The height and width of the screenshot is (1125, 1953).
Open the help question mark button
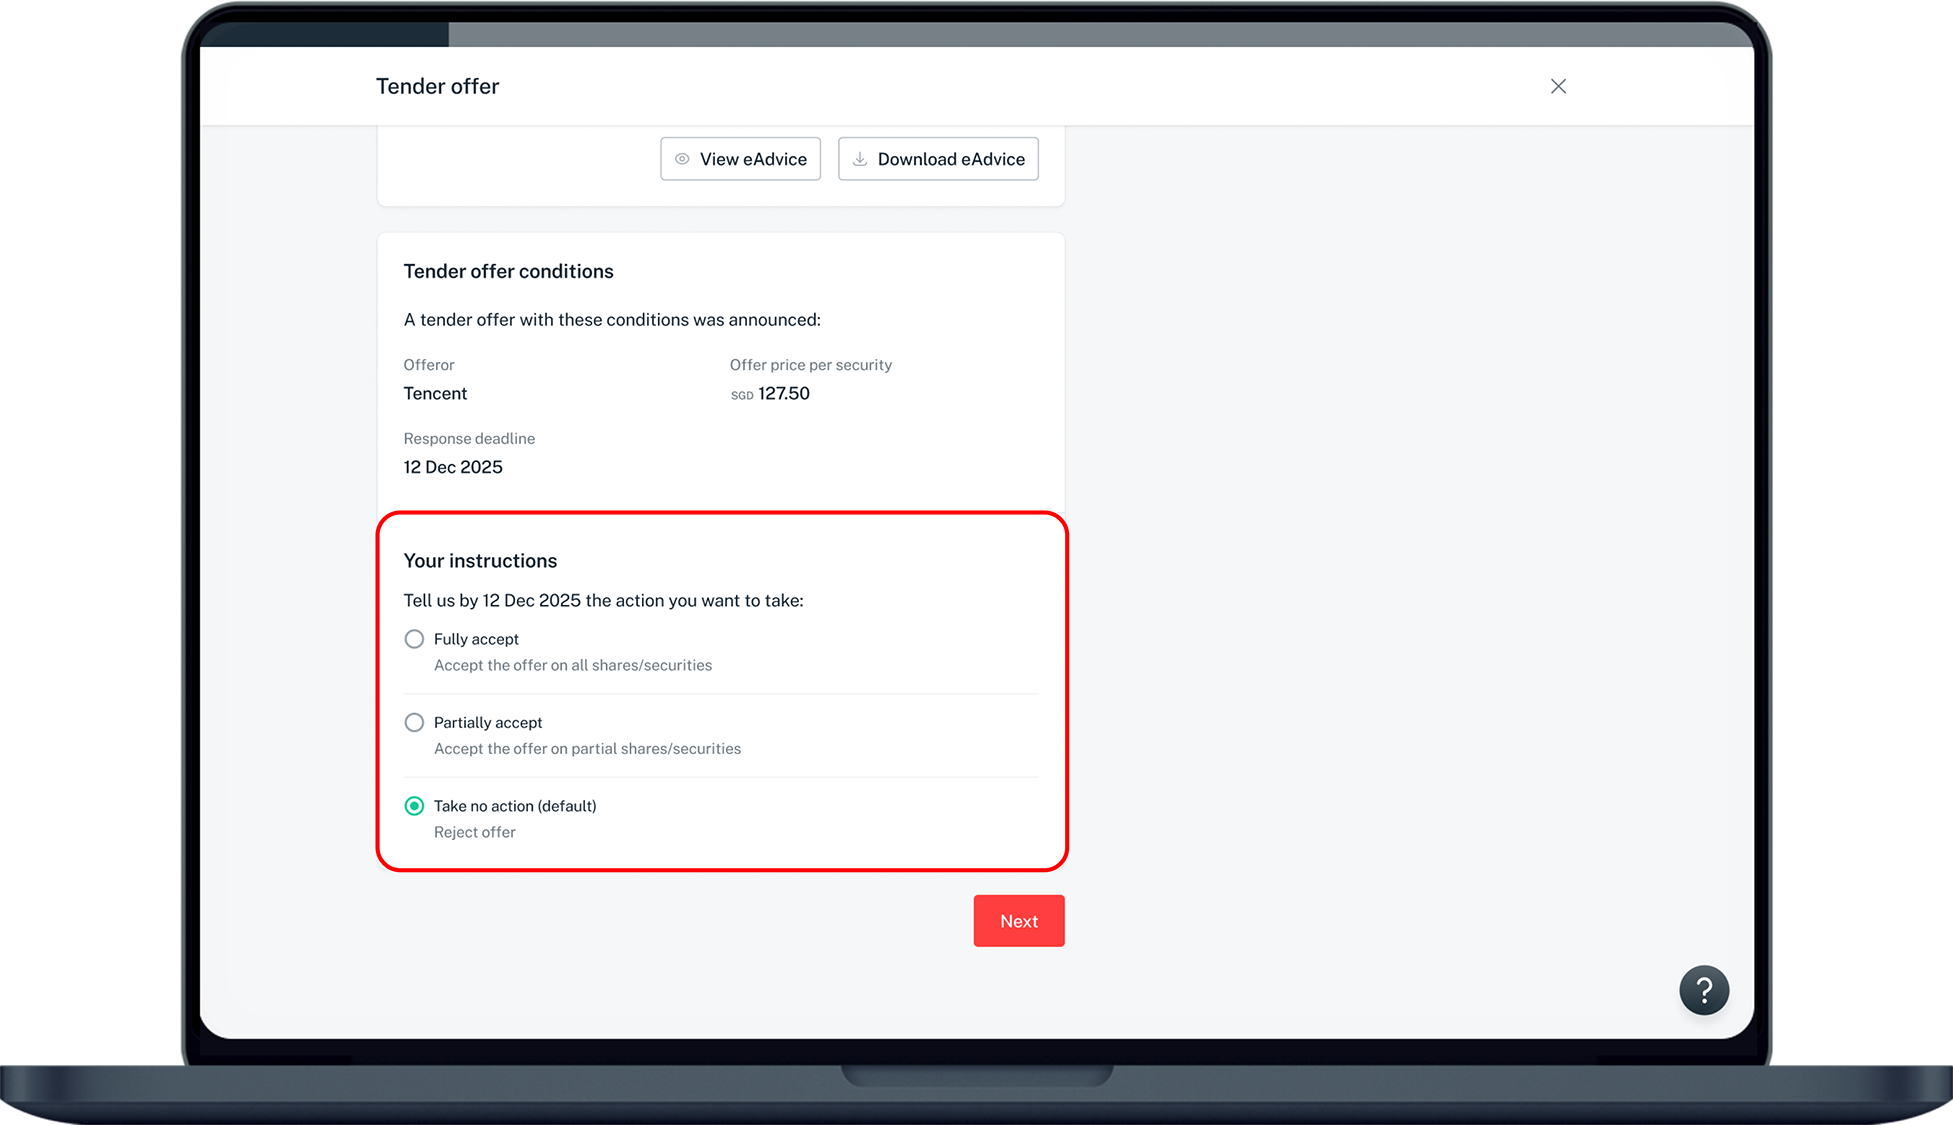tap(1704, 990)
